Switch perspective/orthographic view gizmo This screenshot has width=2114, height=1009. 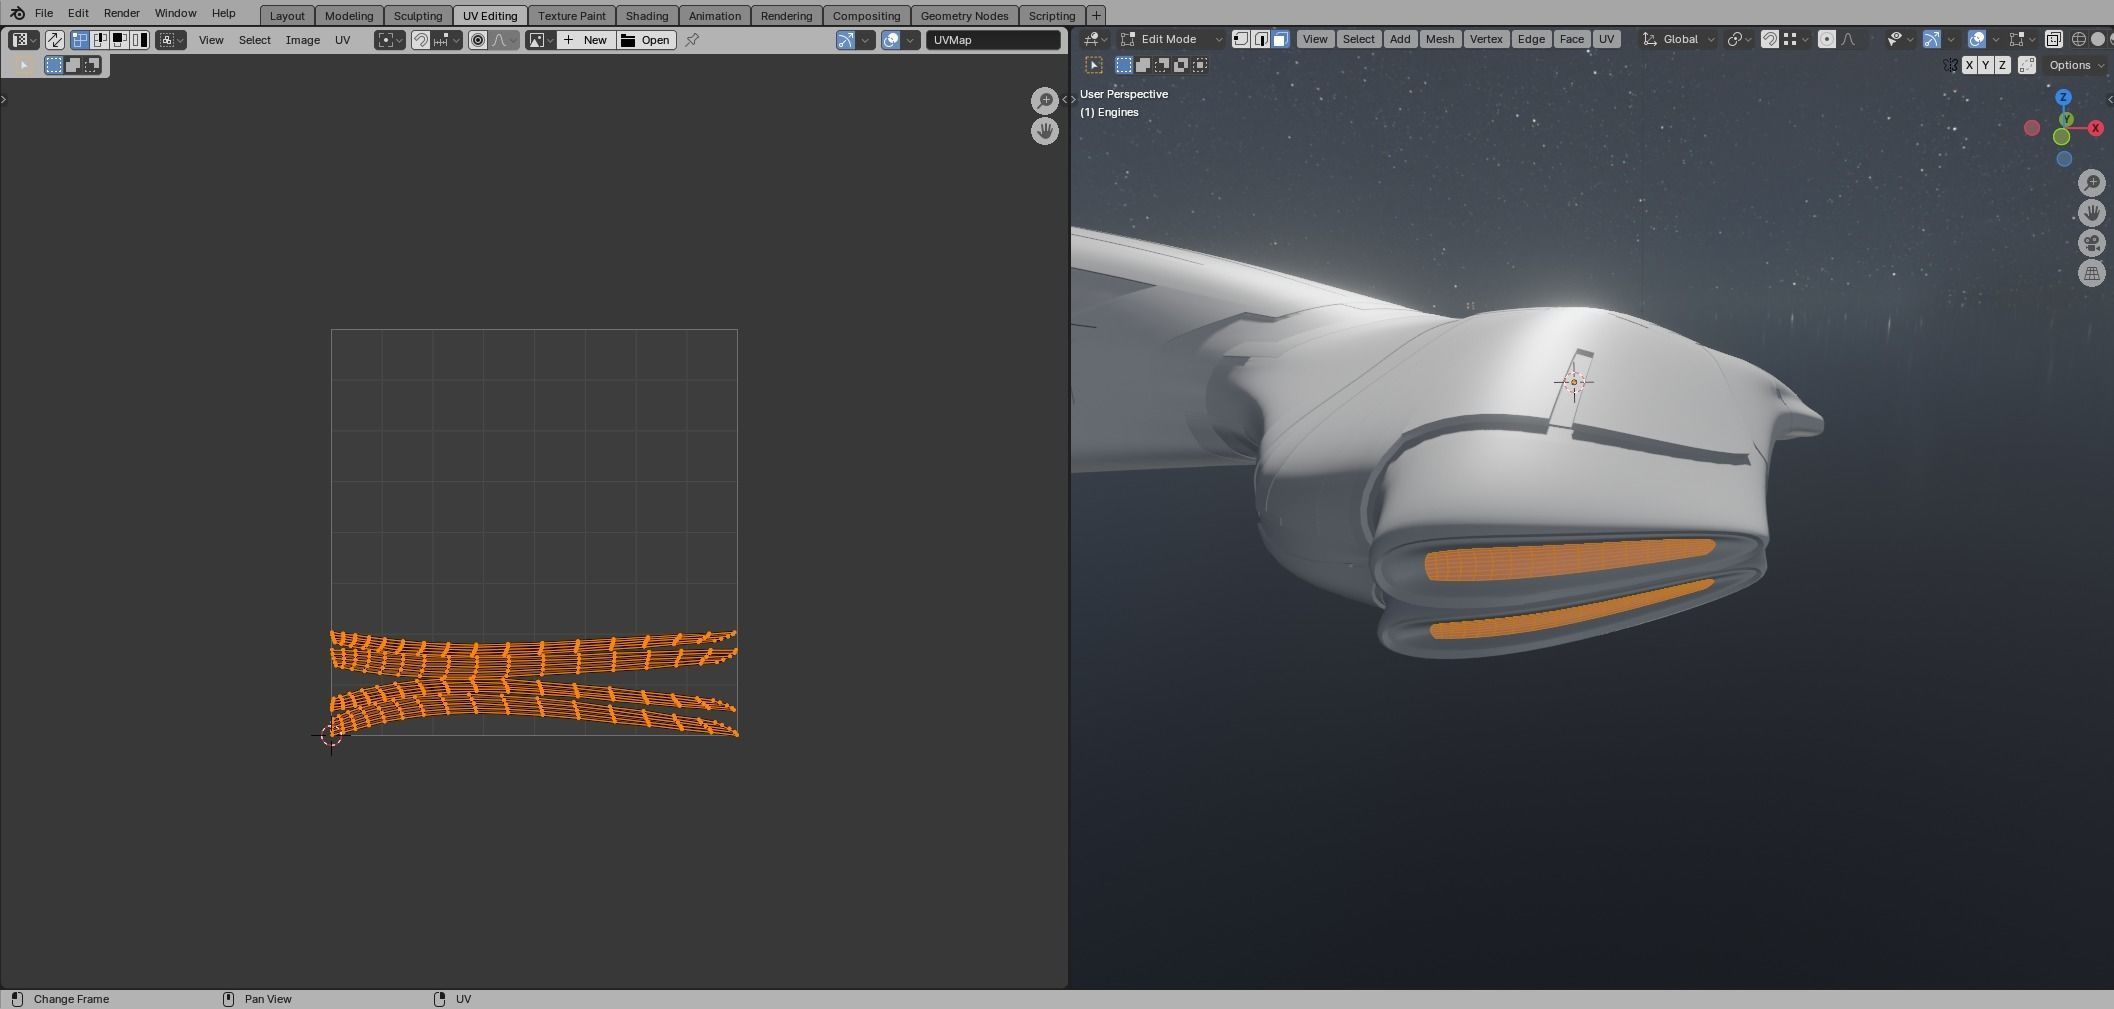coord(2092,273)
